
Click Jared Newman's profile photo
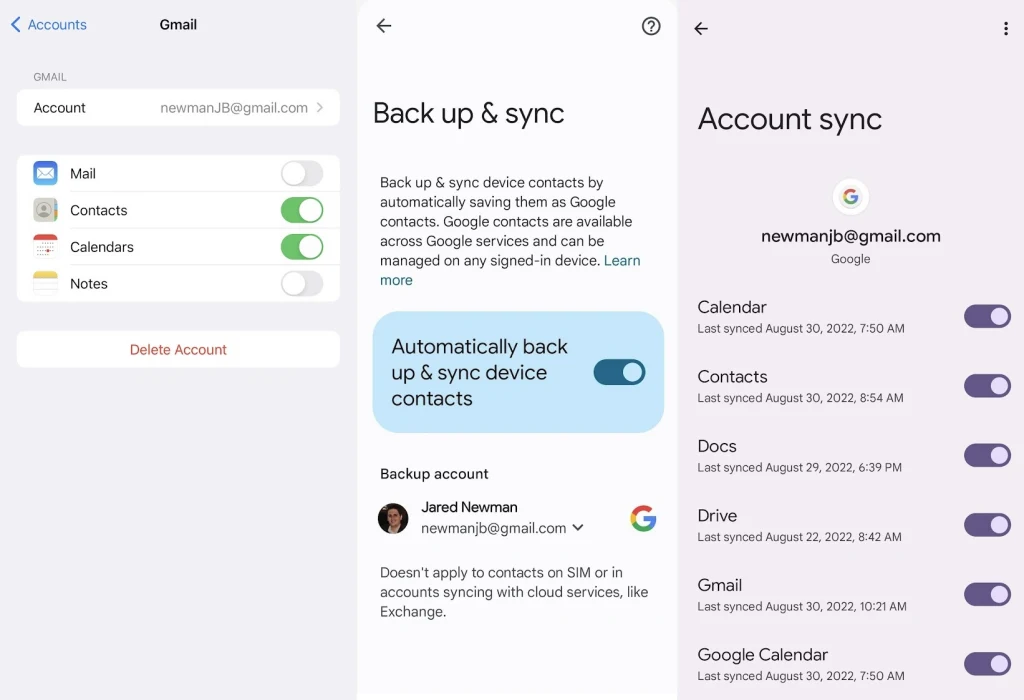coord(393,518)
